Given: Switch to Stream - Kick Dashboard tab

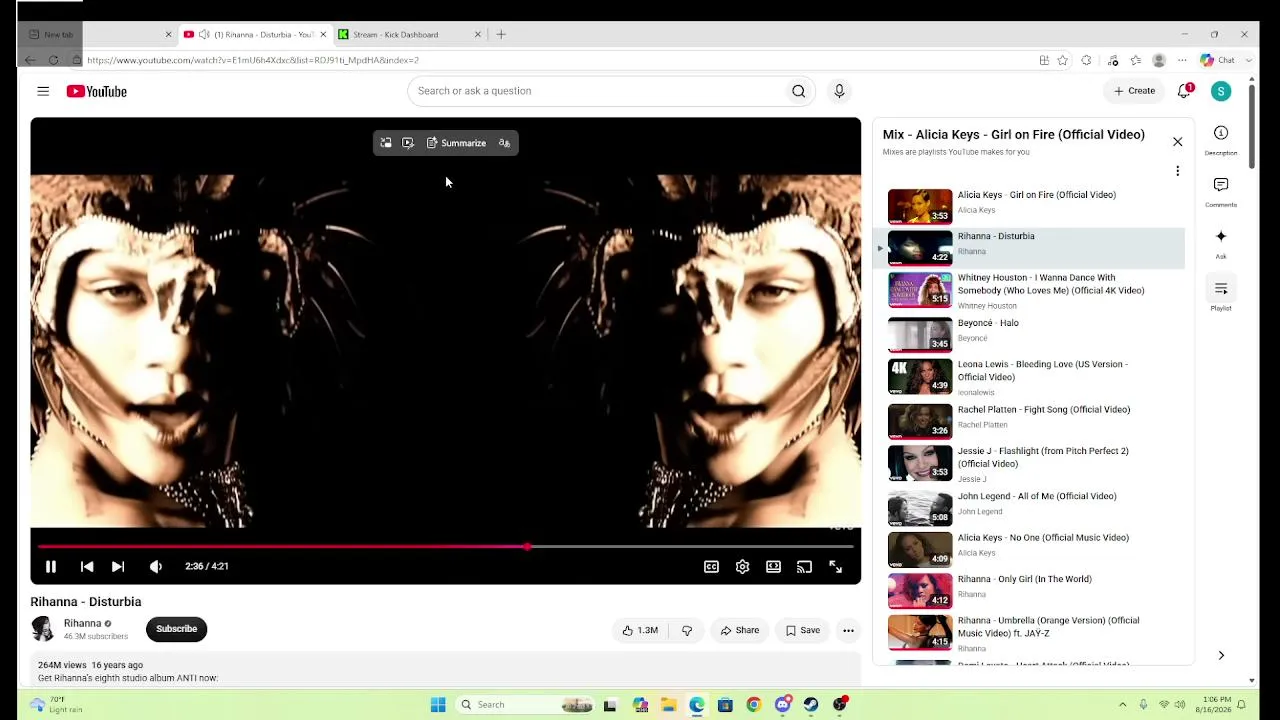Looking at the screenshot, I should click(x=410, y=34).
